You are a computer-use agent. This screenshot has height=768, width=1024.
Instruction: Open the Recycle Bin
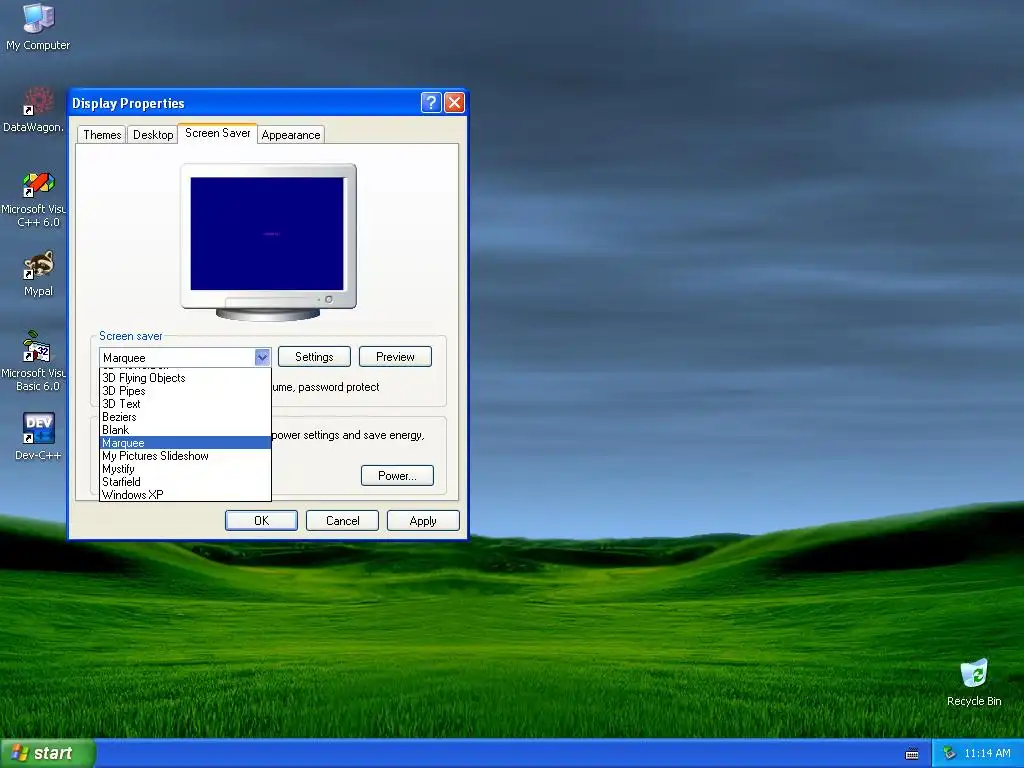tap(974, 683)
